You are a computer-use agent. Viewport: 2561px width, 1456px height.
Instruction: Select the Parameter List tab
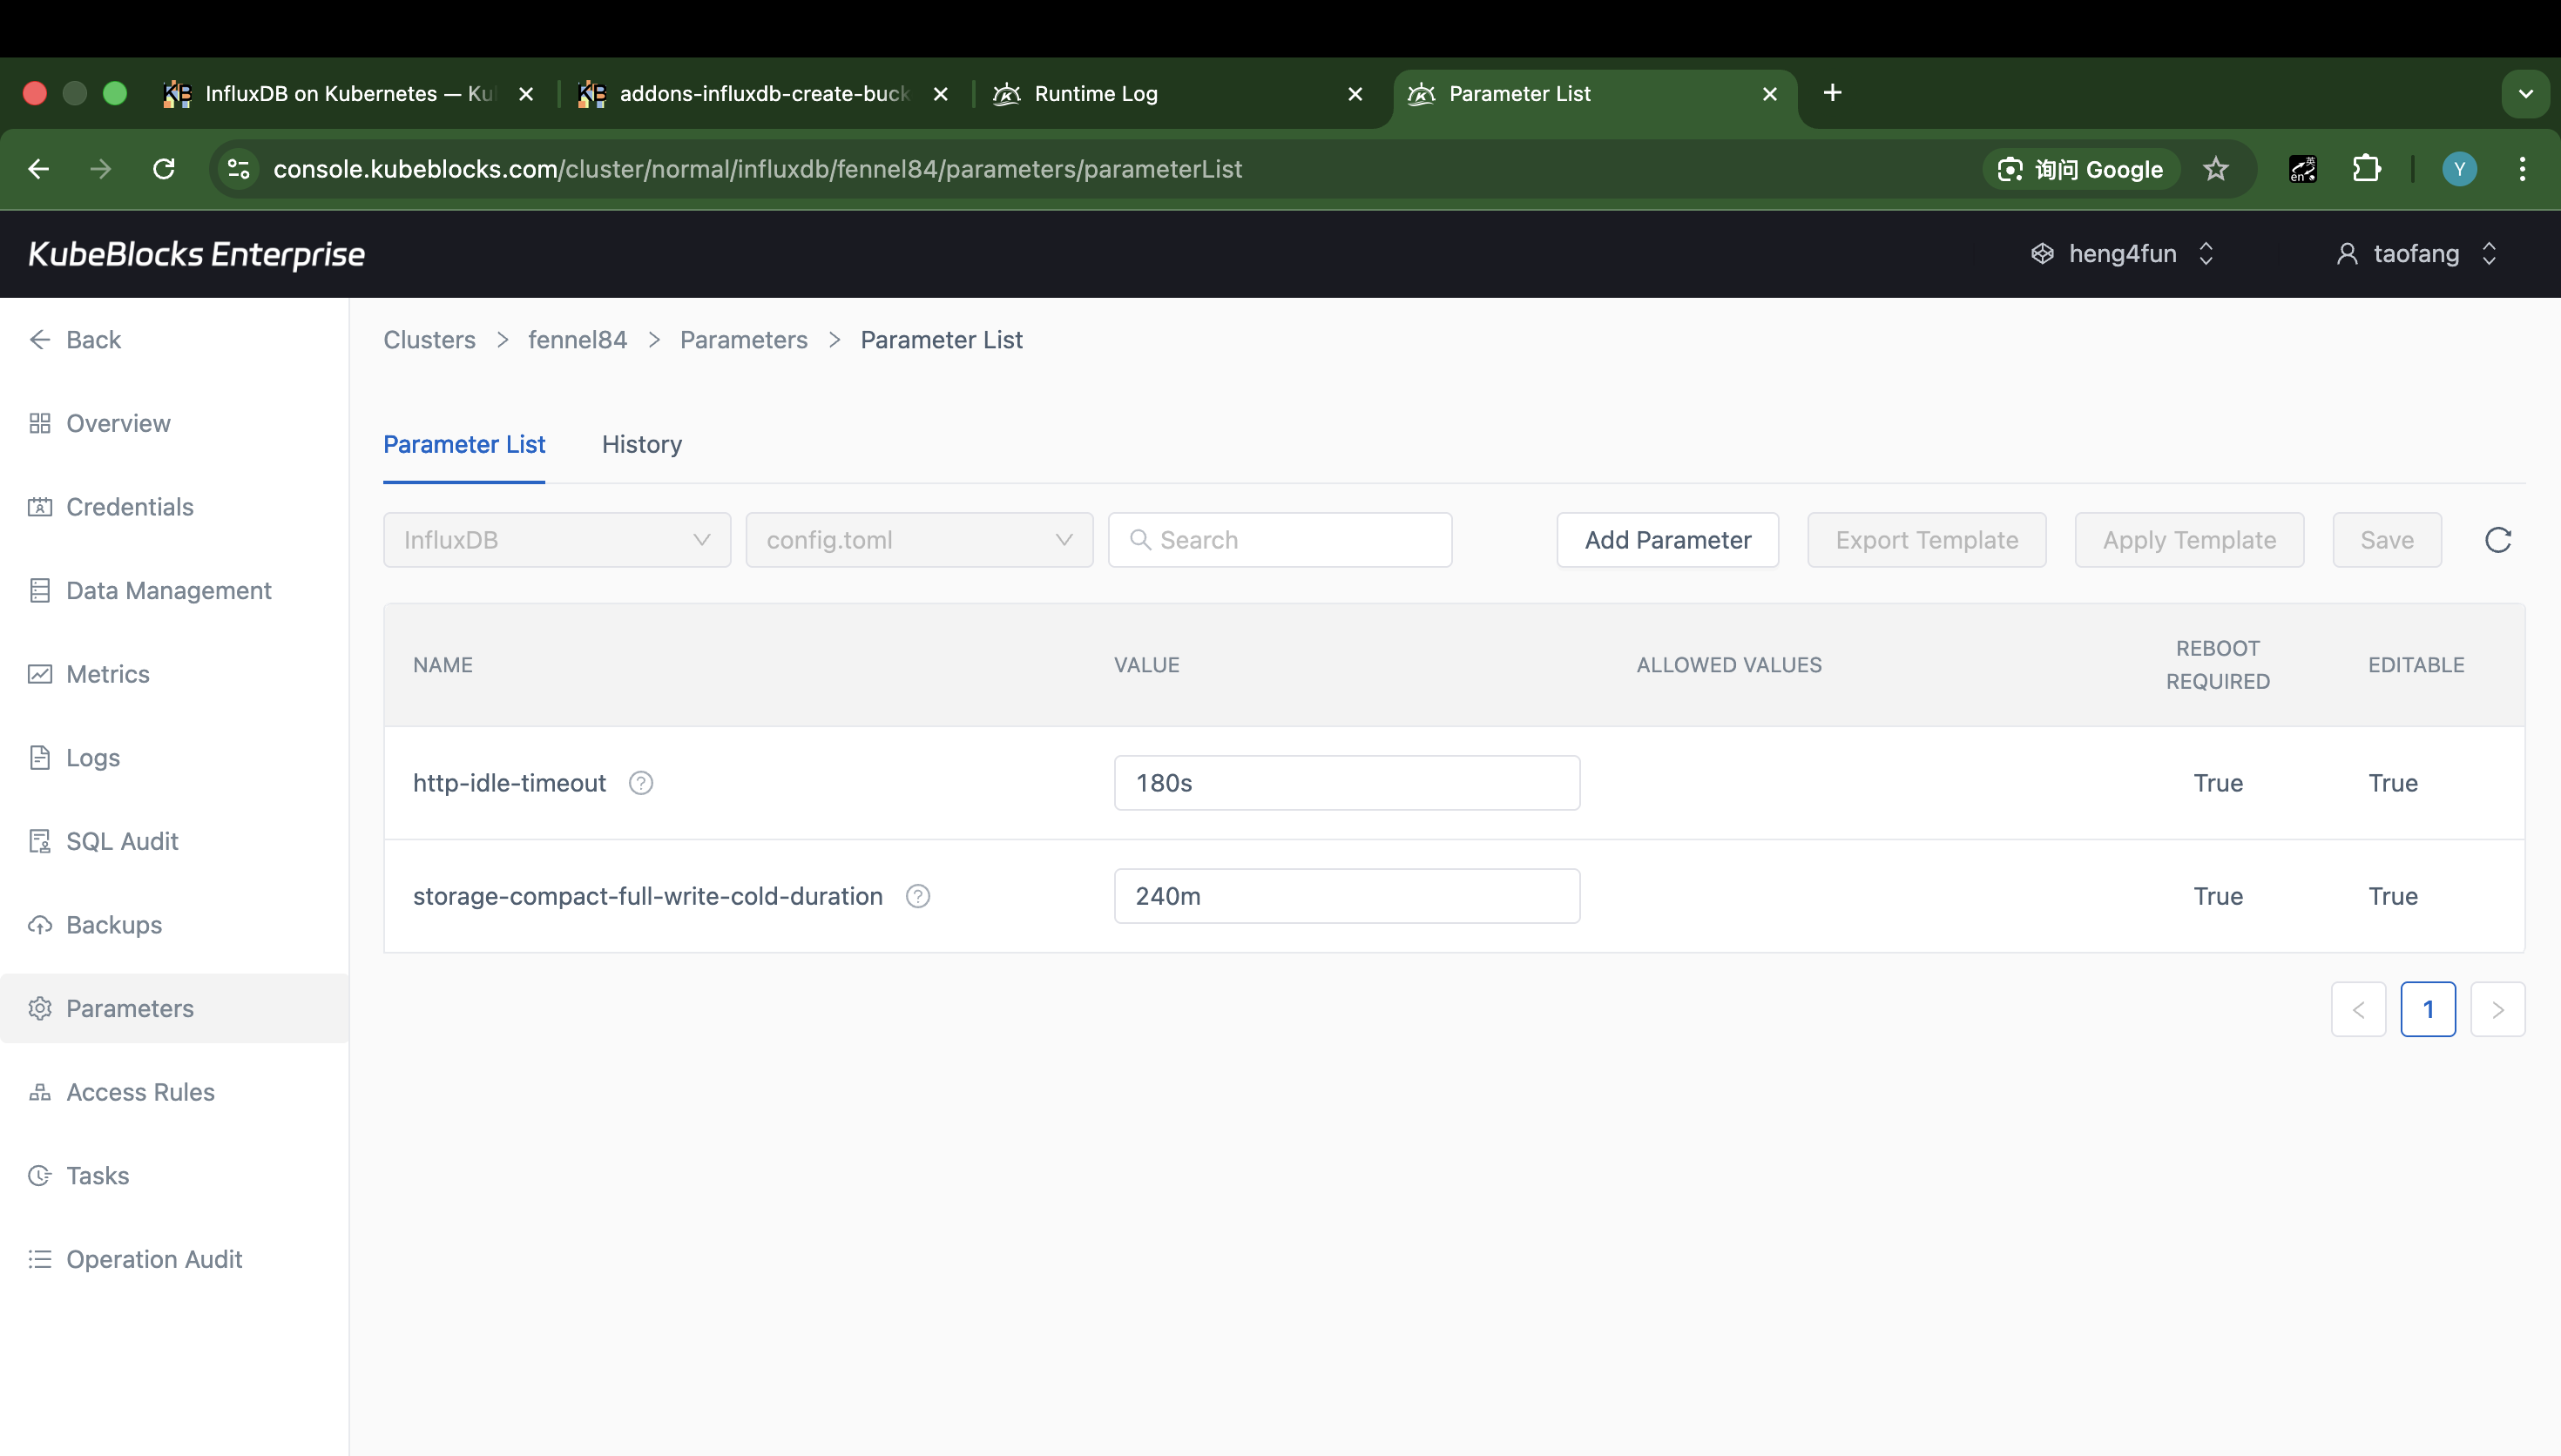coord(464,444)
